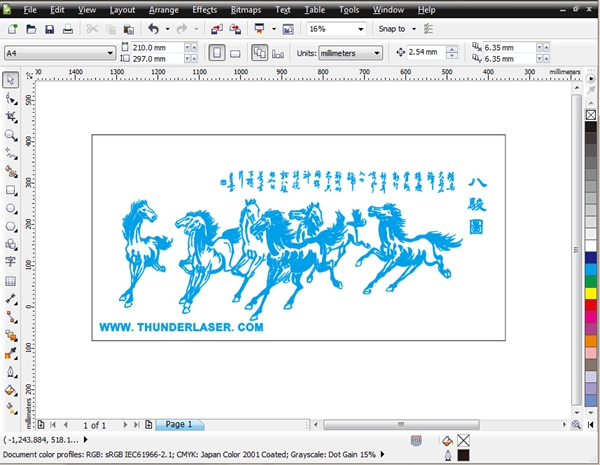Select the Text tool

click(10, 262)
